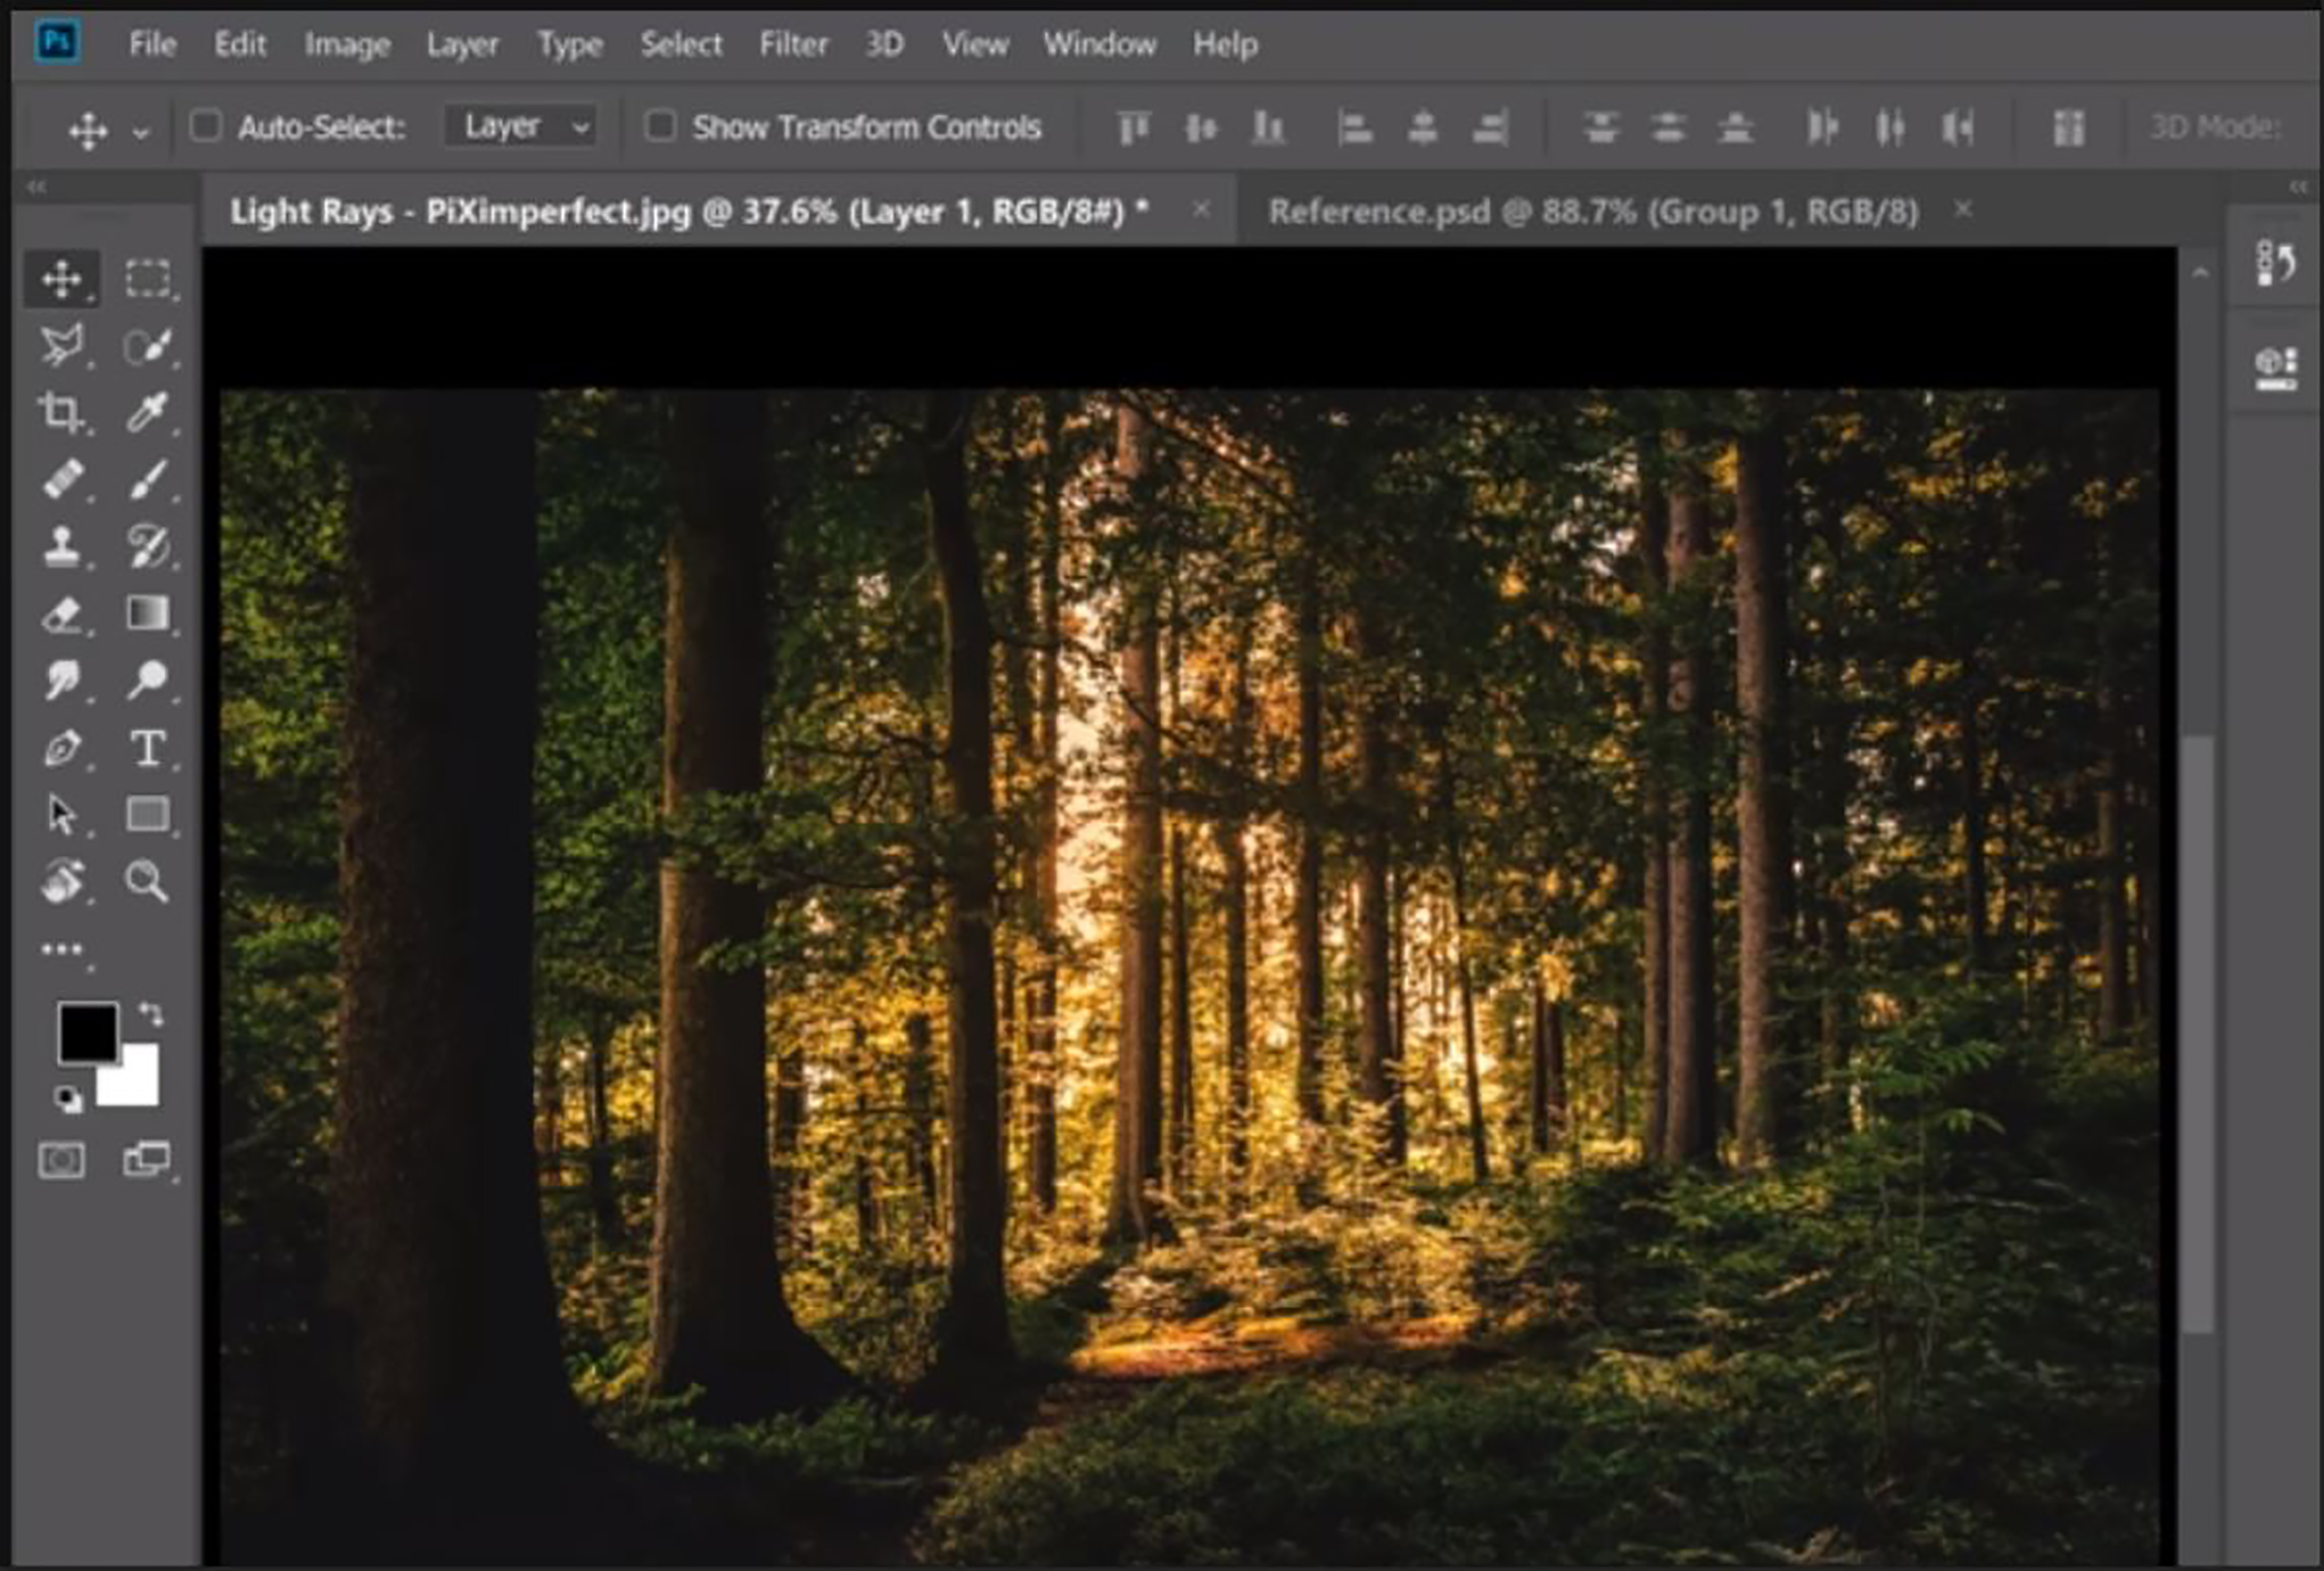Open the Libraries panel icon

click(2275, 368)
